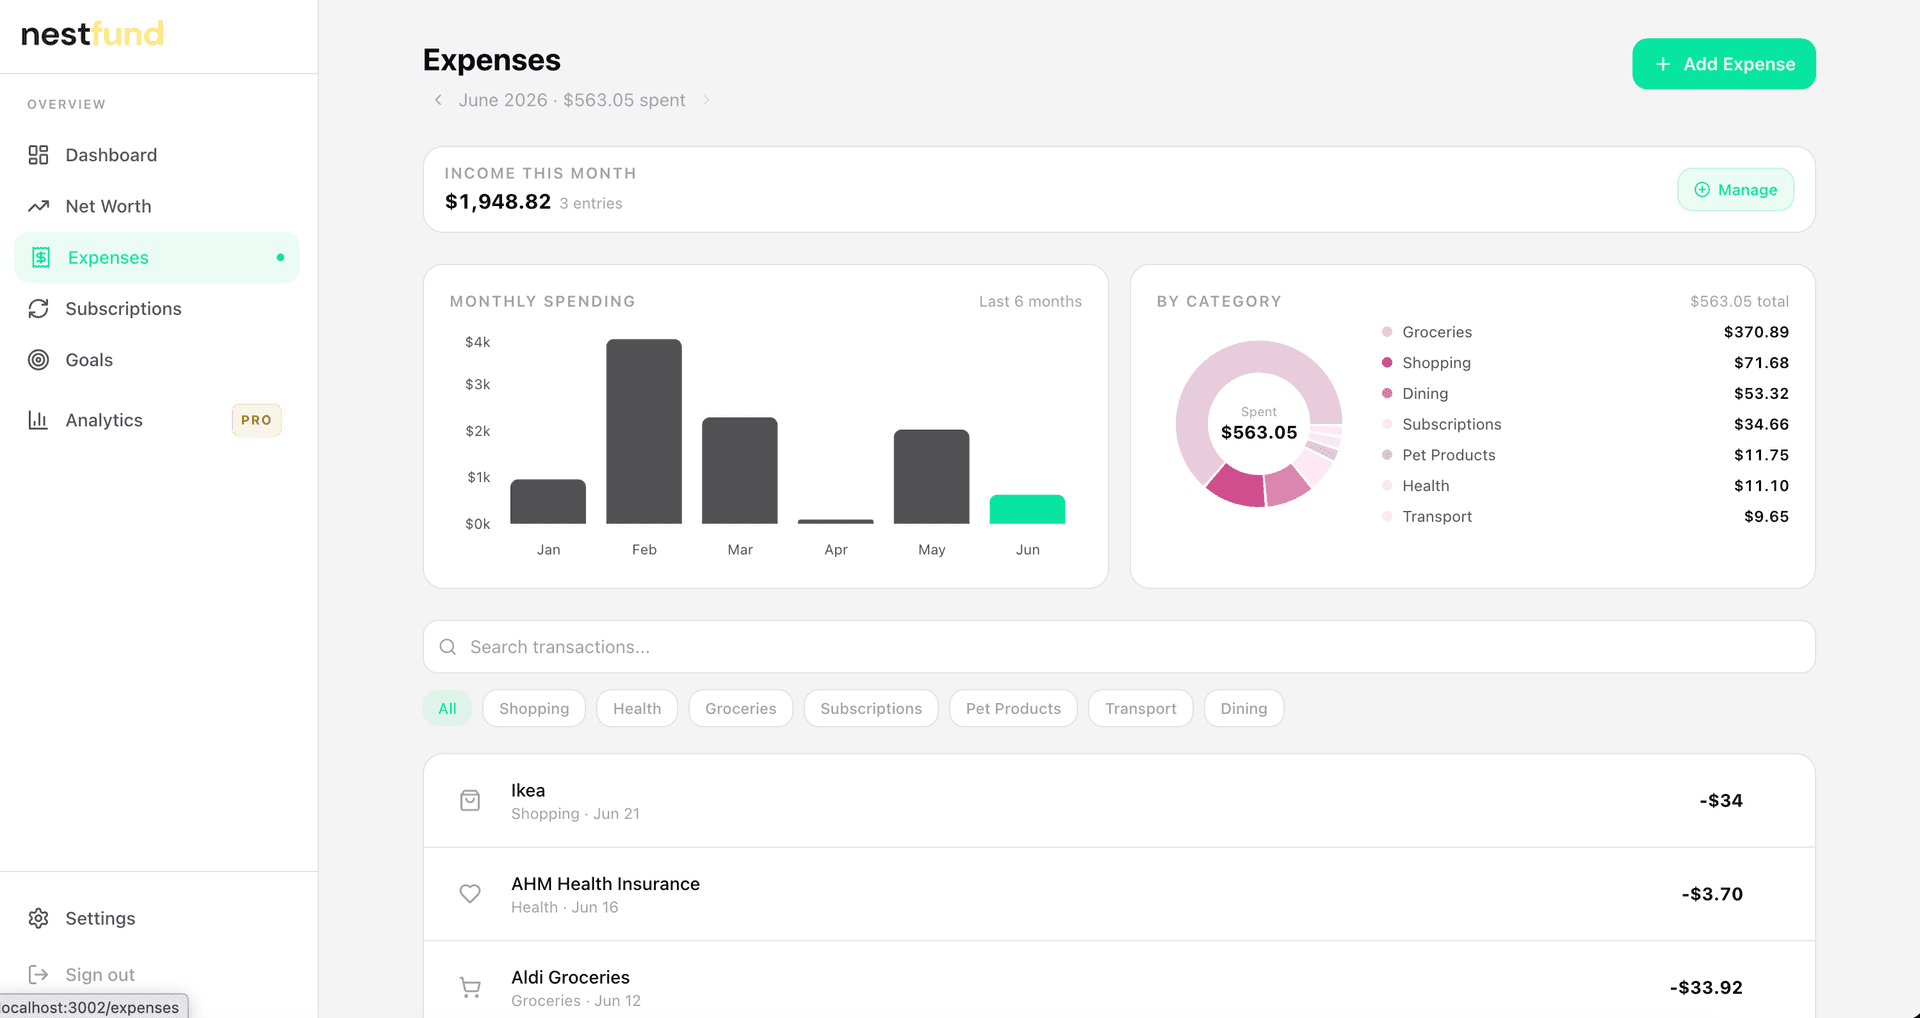This screenshot has width=1920, height=1018.
Task: Click the January spending bar
Action: coord(548,501)
